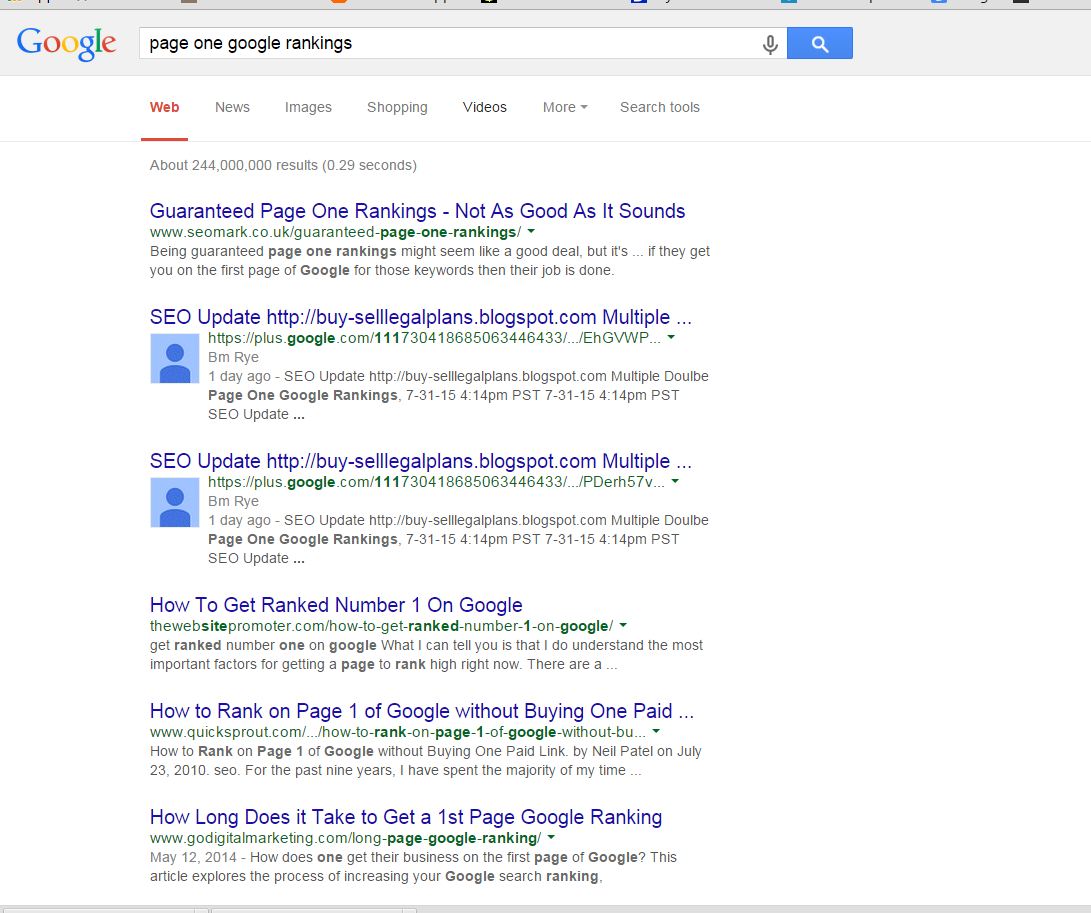This screenshot has width=1091, height=913.
Task: Expand arrow beside plus.google EhGVWP URL
Action: [671, 337]
